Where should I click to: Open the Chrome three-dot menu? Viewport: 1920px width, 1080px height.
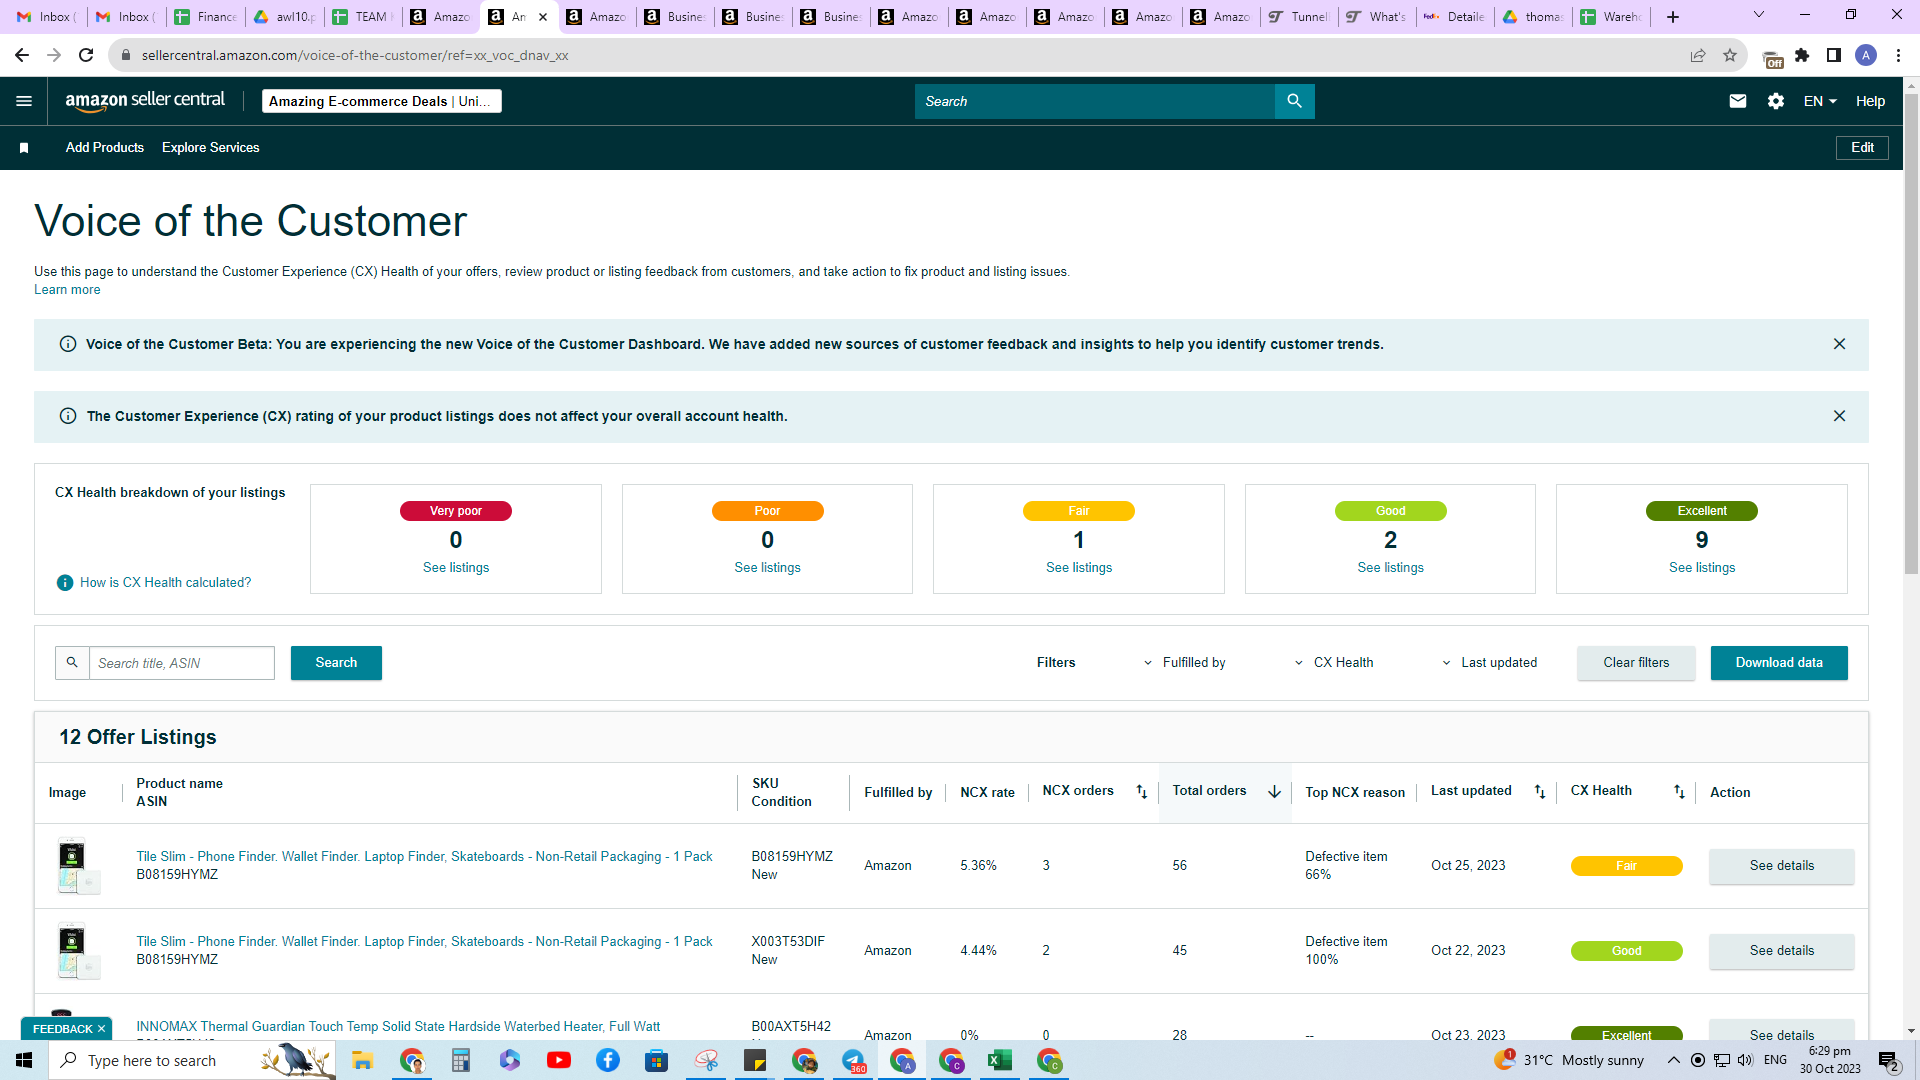click(1898, 55)
